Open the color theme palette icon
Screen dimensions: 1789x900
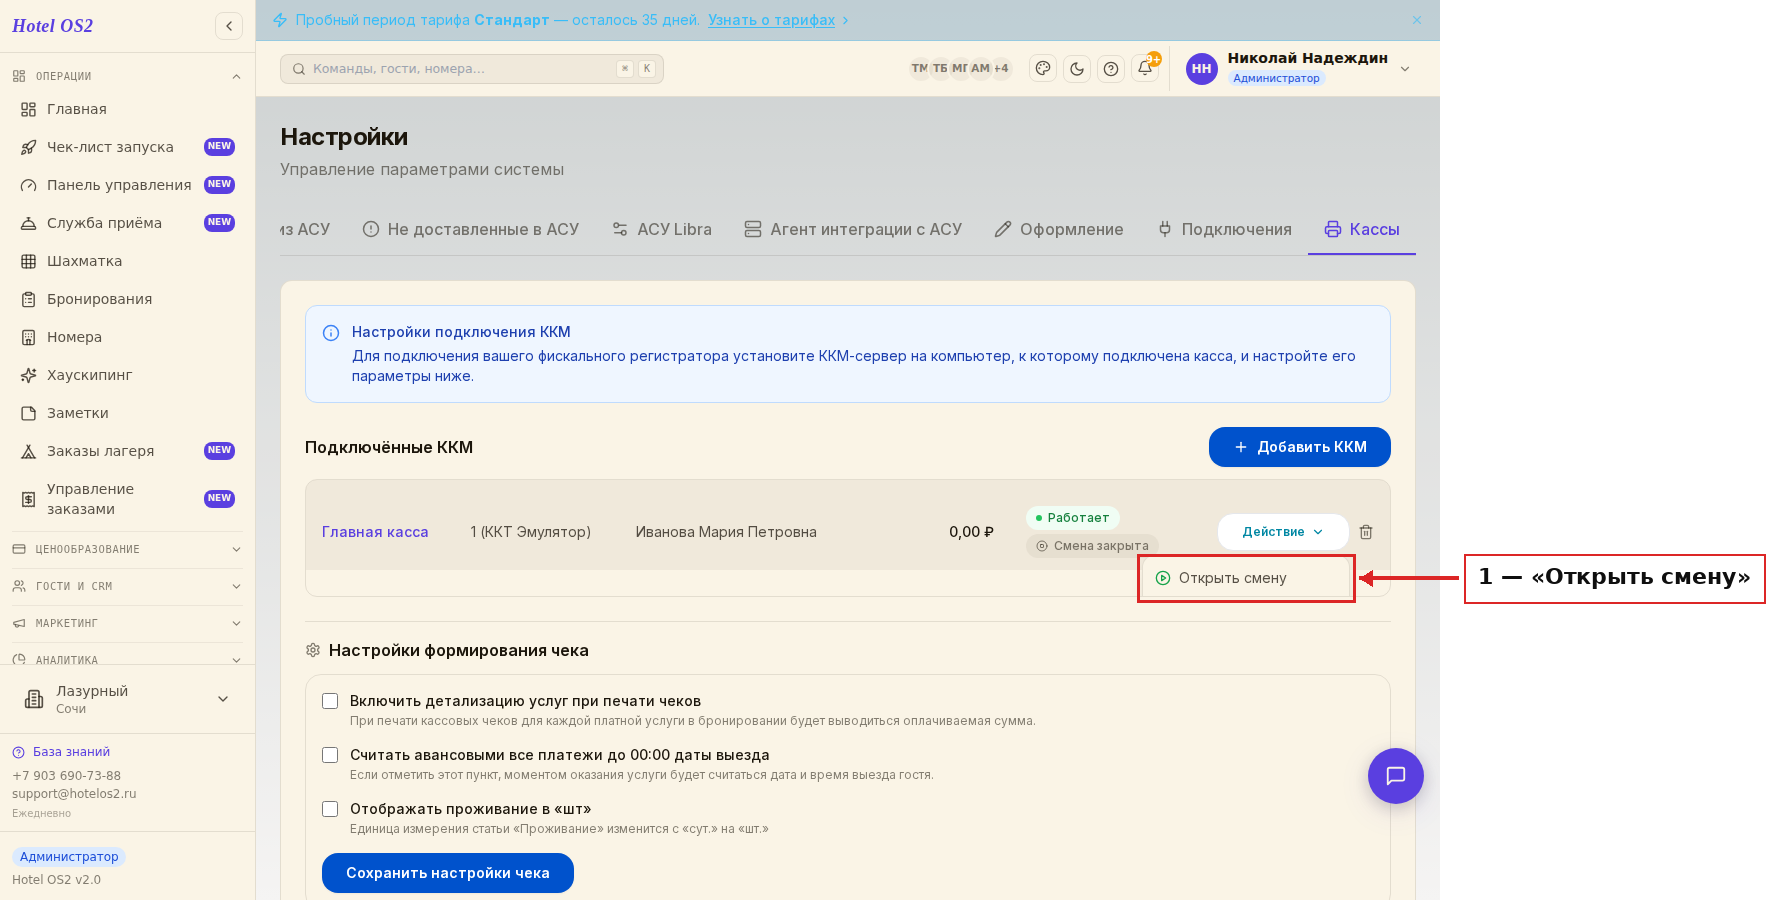tap(1043, 69)
